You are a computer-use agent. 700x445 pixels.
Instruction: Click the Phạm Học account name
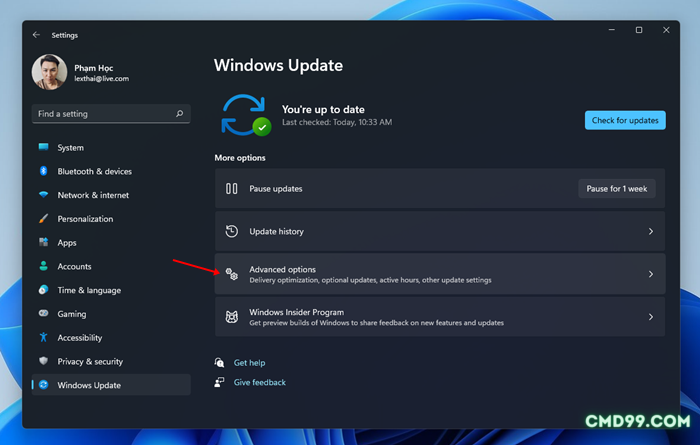(94, 68)
